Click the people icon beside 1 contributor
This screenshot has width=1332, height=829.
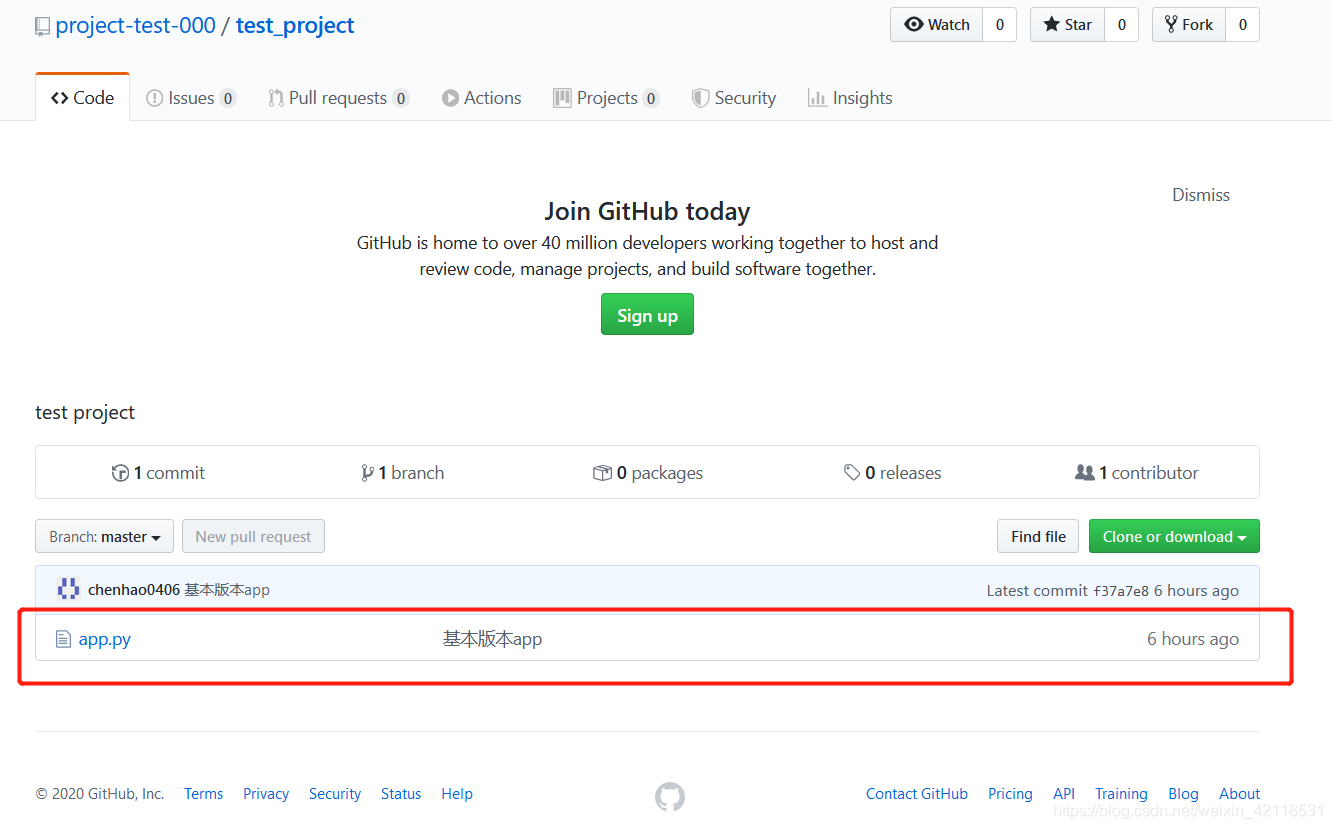[1085, 473]
